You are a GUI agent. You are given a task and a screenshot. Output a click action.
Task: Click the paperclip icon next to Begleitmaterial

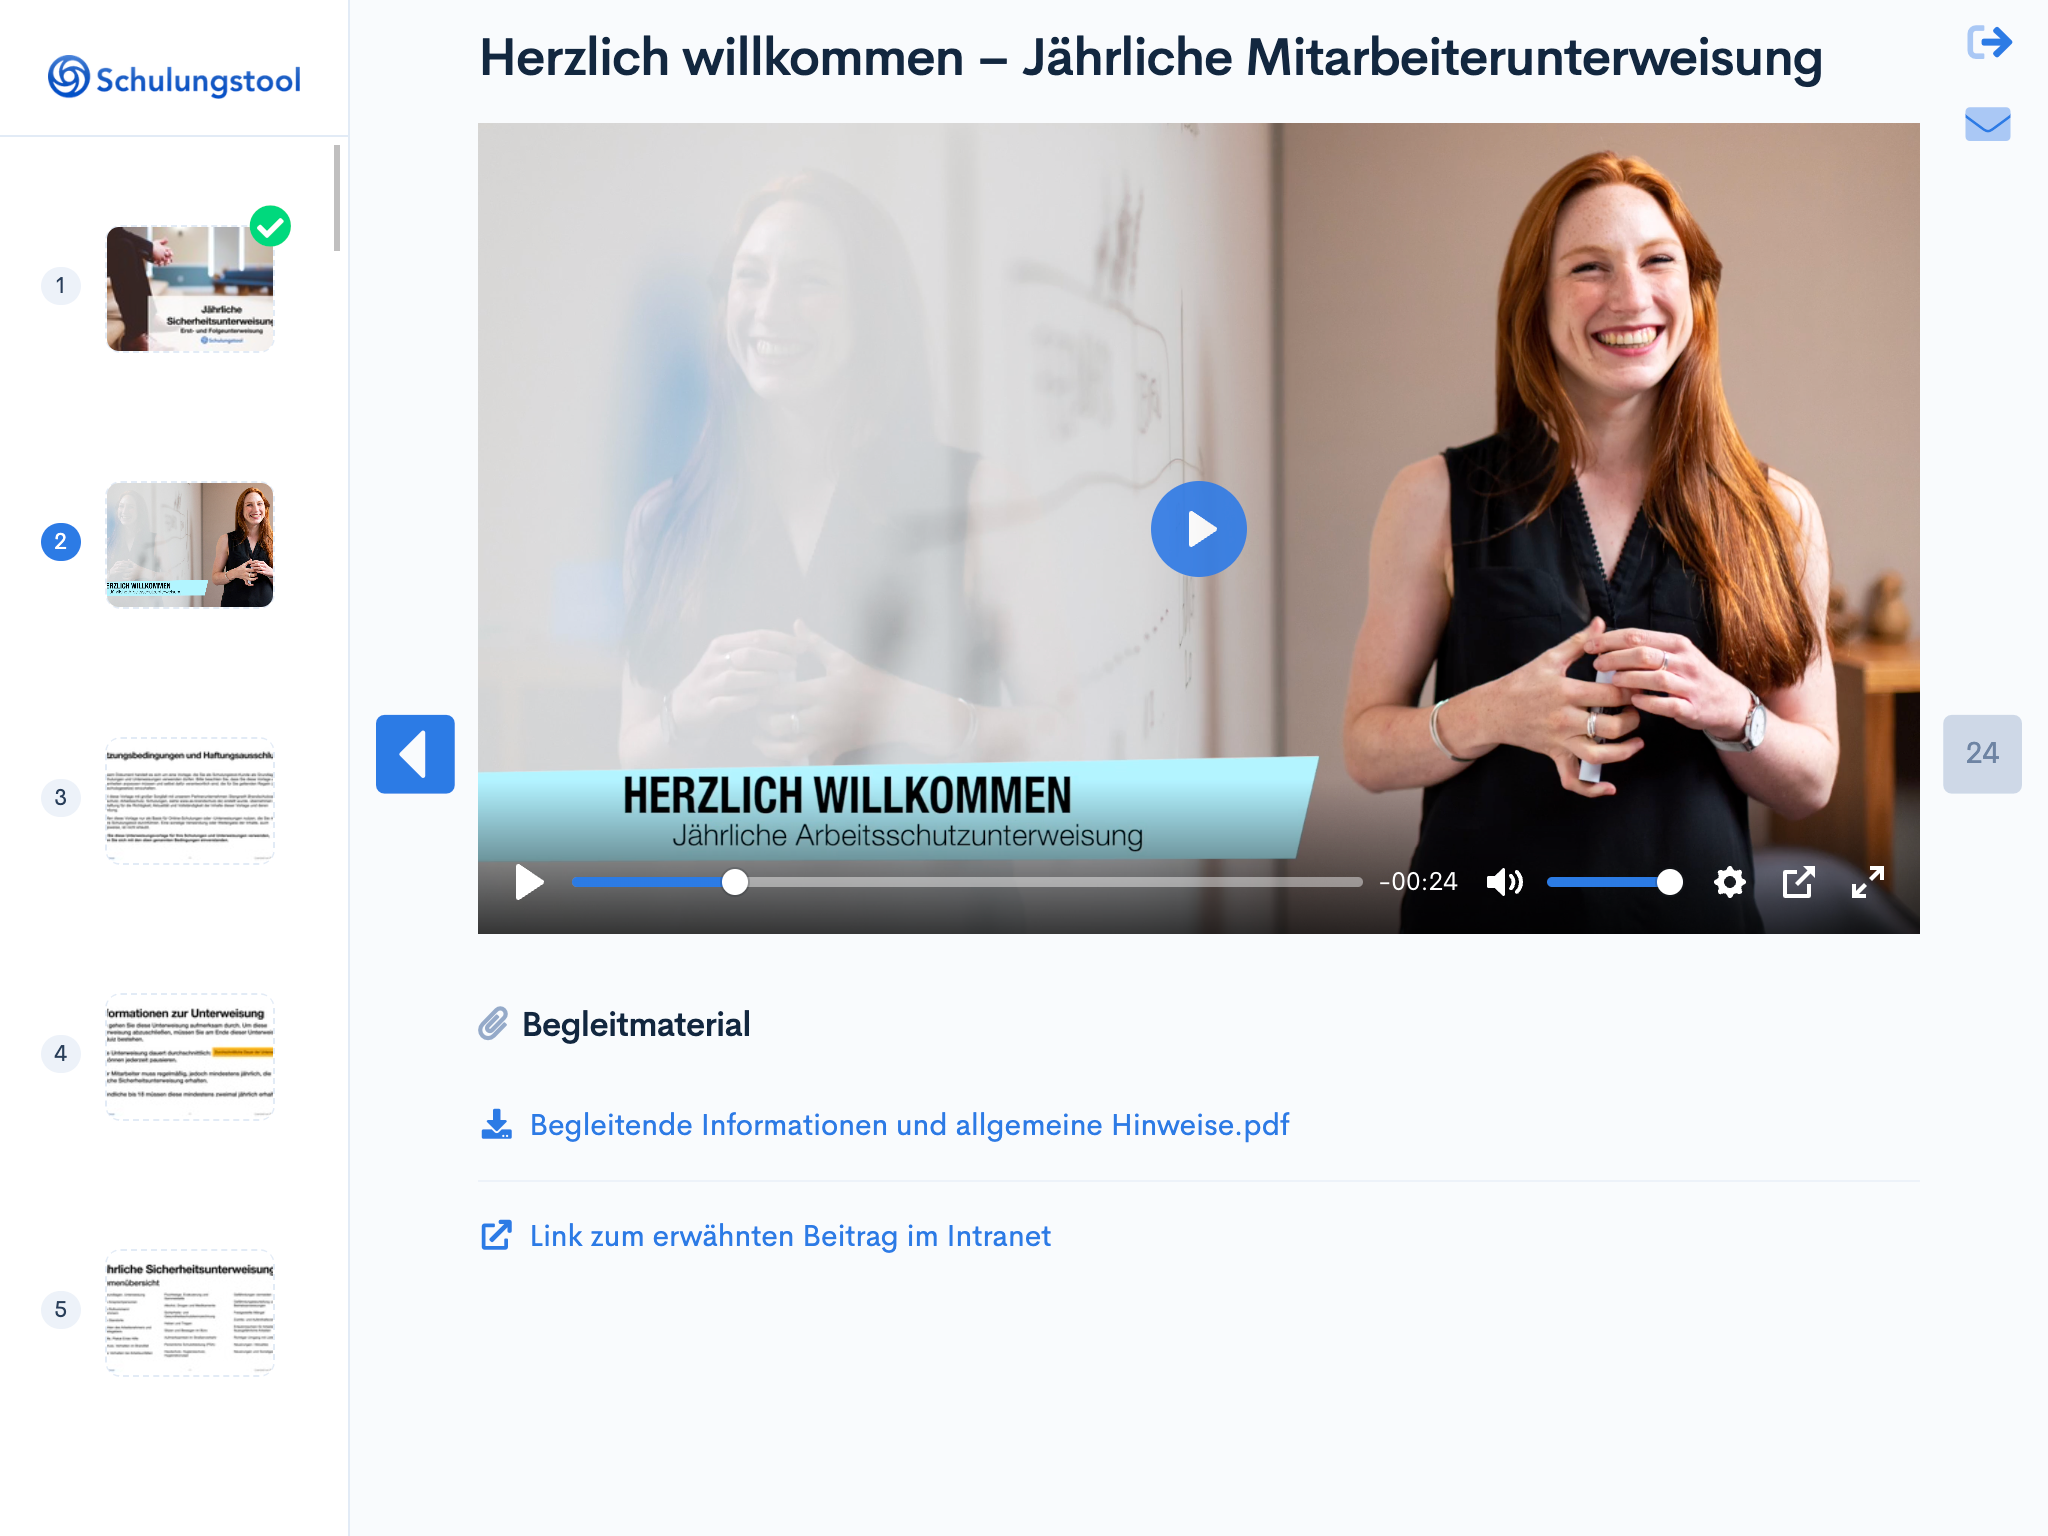pyautogui.click(x=491, y=1022)
